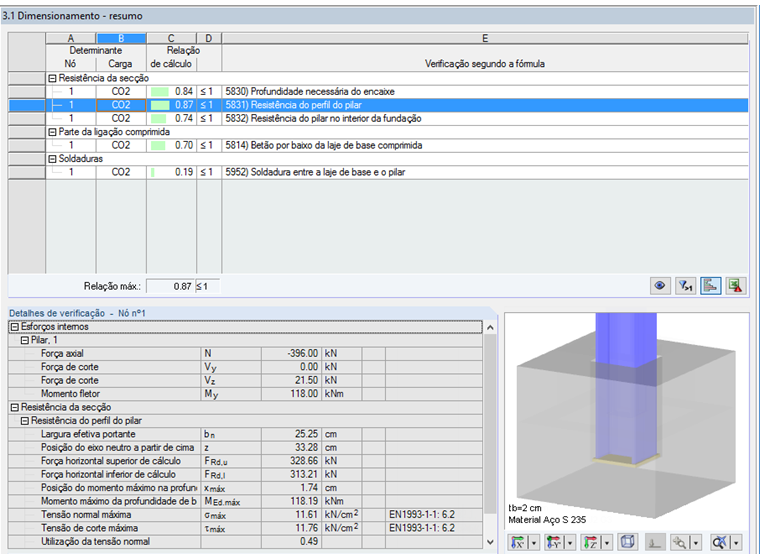Click the 'Relação máx.' value field 0.87

[x=170, y=286]
